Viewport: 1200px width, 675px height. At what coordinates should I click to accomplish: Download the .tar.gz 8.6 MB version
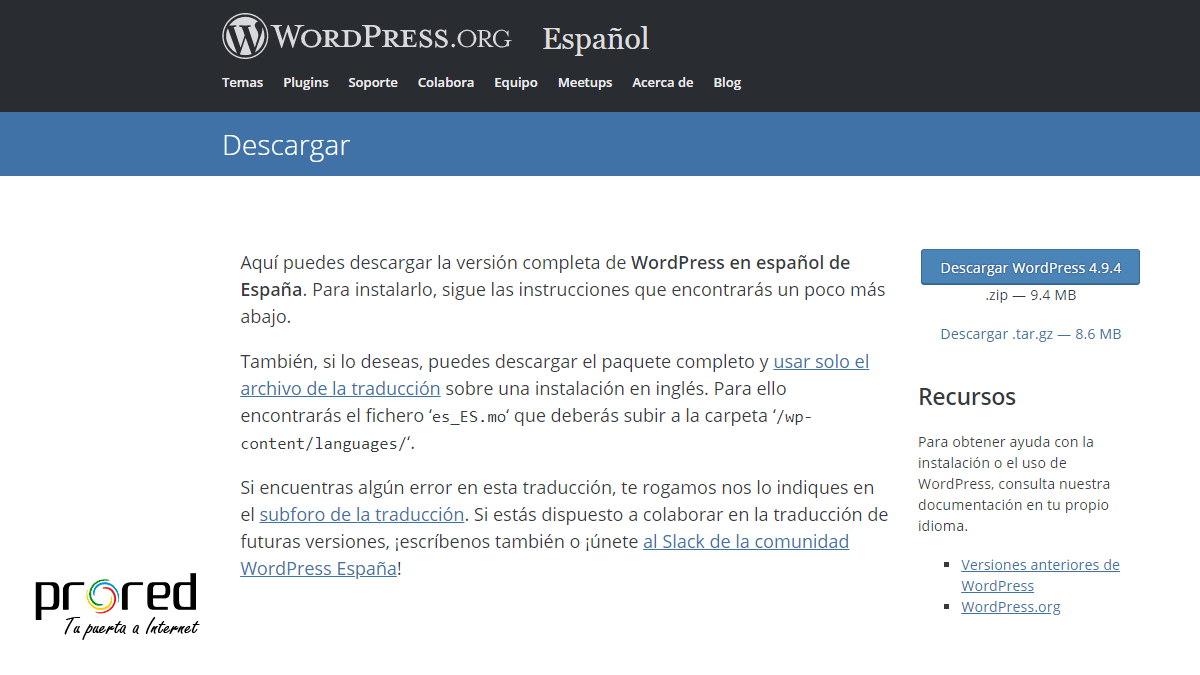click(x=1030, y=334)
